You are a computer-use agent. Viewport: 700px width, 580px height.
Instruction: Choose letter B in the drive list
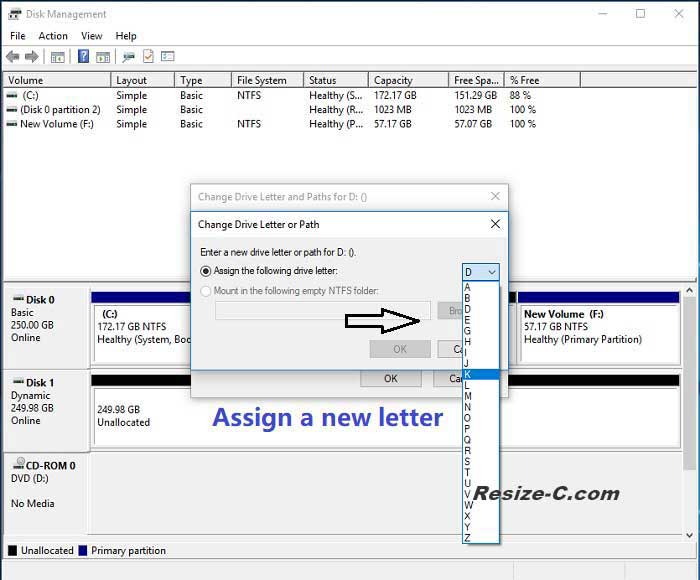(480, 298)
